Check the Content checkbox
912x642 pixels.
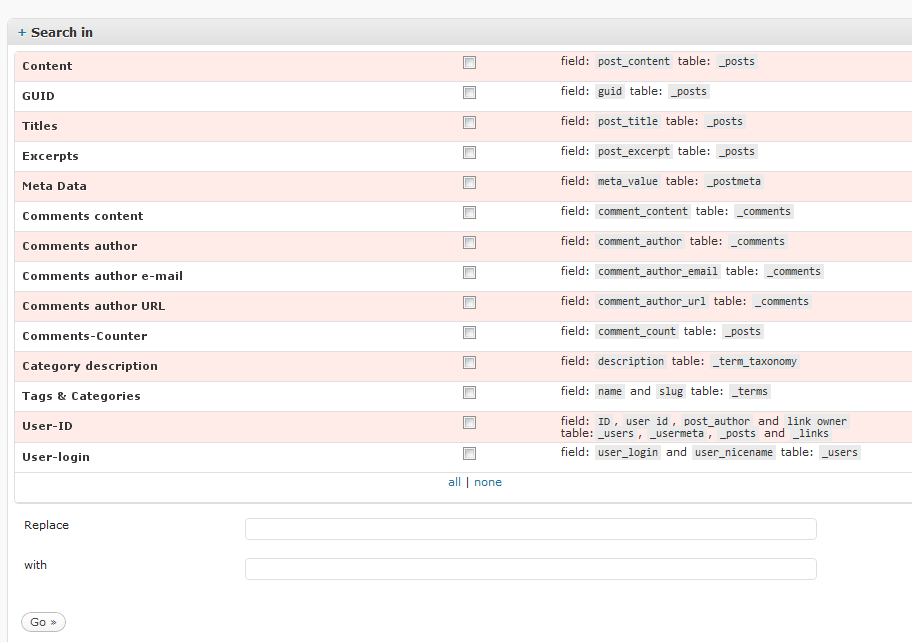(469, 62)
